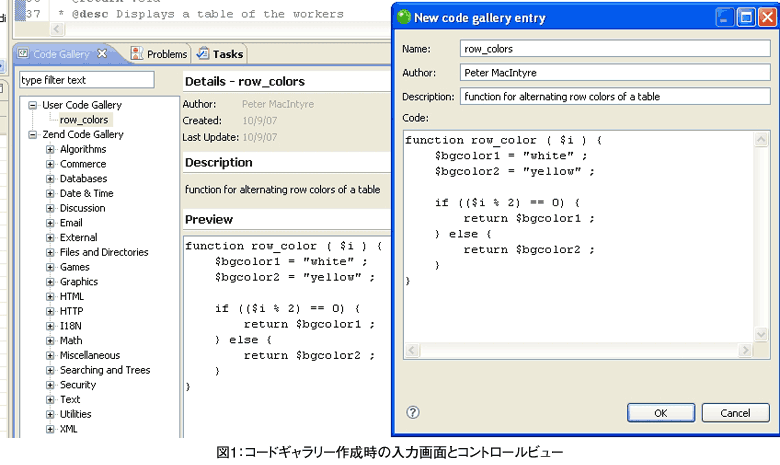This screenshot has width=780, height=465.
Task: Switch to the Code Gallery tab
Action: 61,54
